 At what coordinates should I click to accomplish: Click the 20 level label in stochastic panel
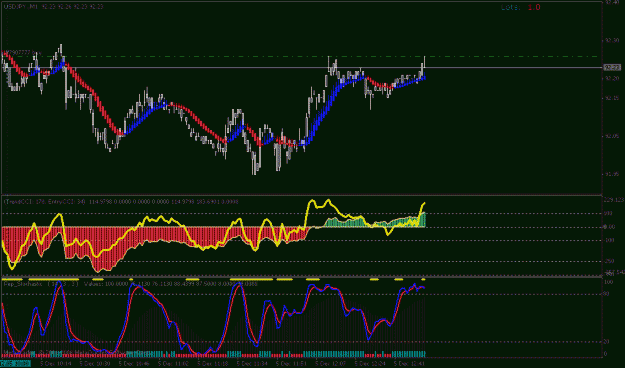[606, 342]
